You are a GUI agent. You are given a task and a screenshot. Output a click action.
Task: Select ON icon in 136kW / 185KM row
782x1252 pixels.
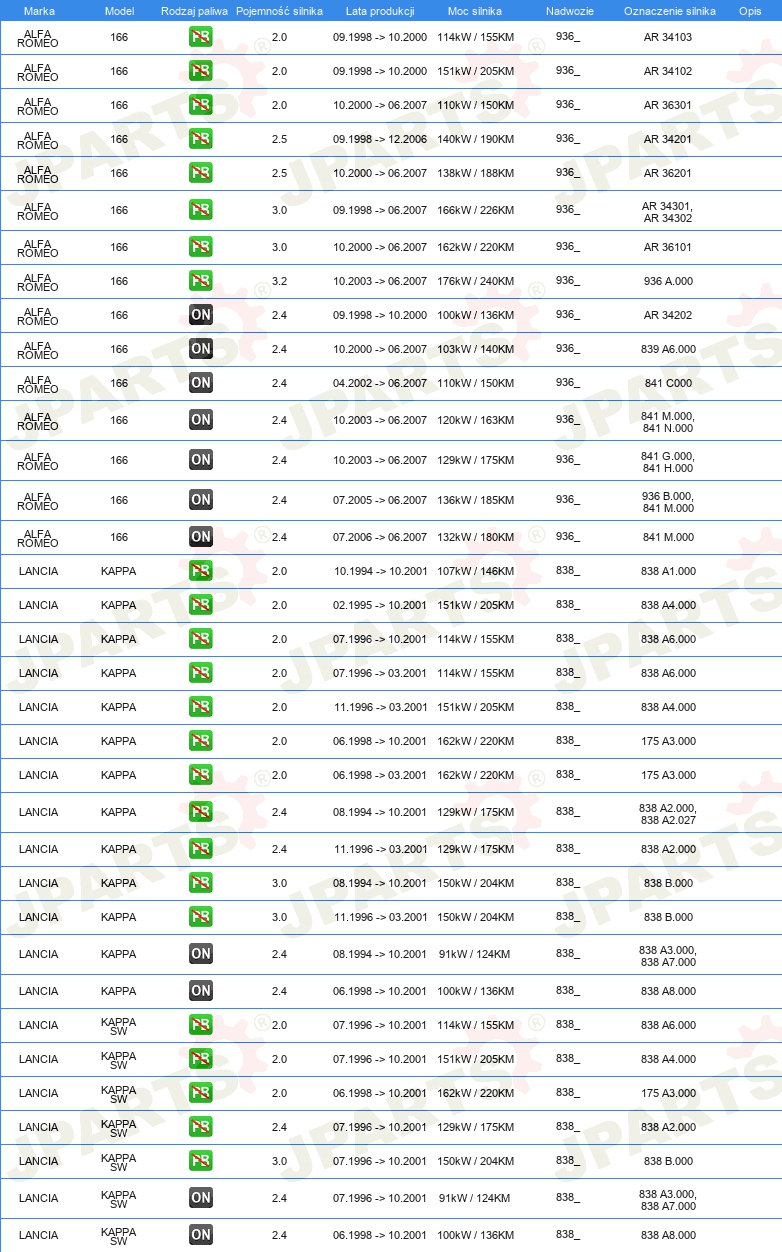[x=200, y=501]
